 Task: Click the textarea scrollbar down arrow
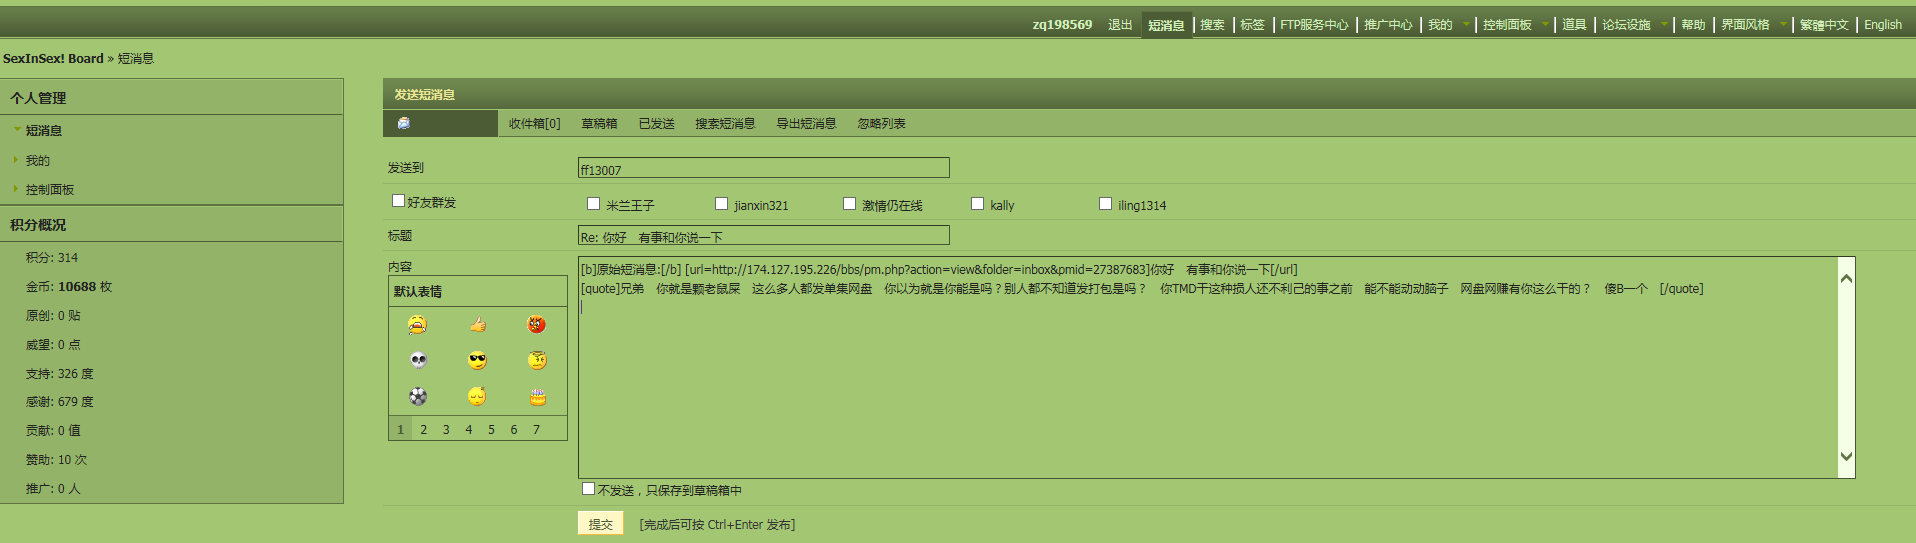tap(1846, 457)
